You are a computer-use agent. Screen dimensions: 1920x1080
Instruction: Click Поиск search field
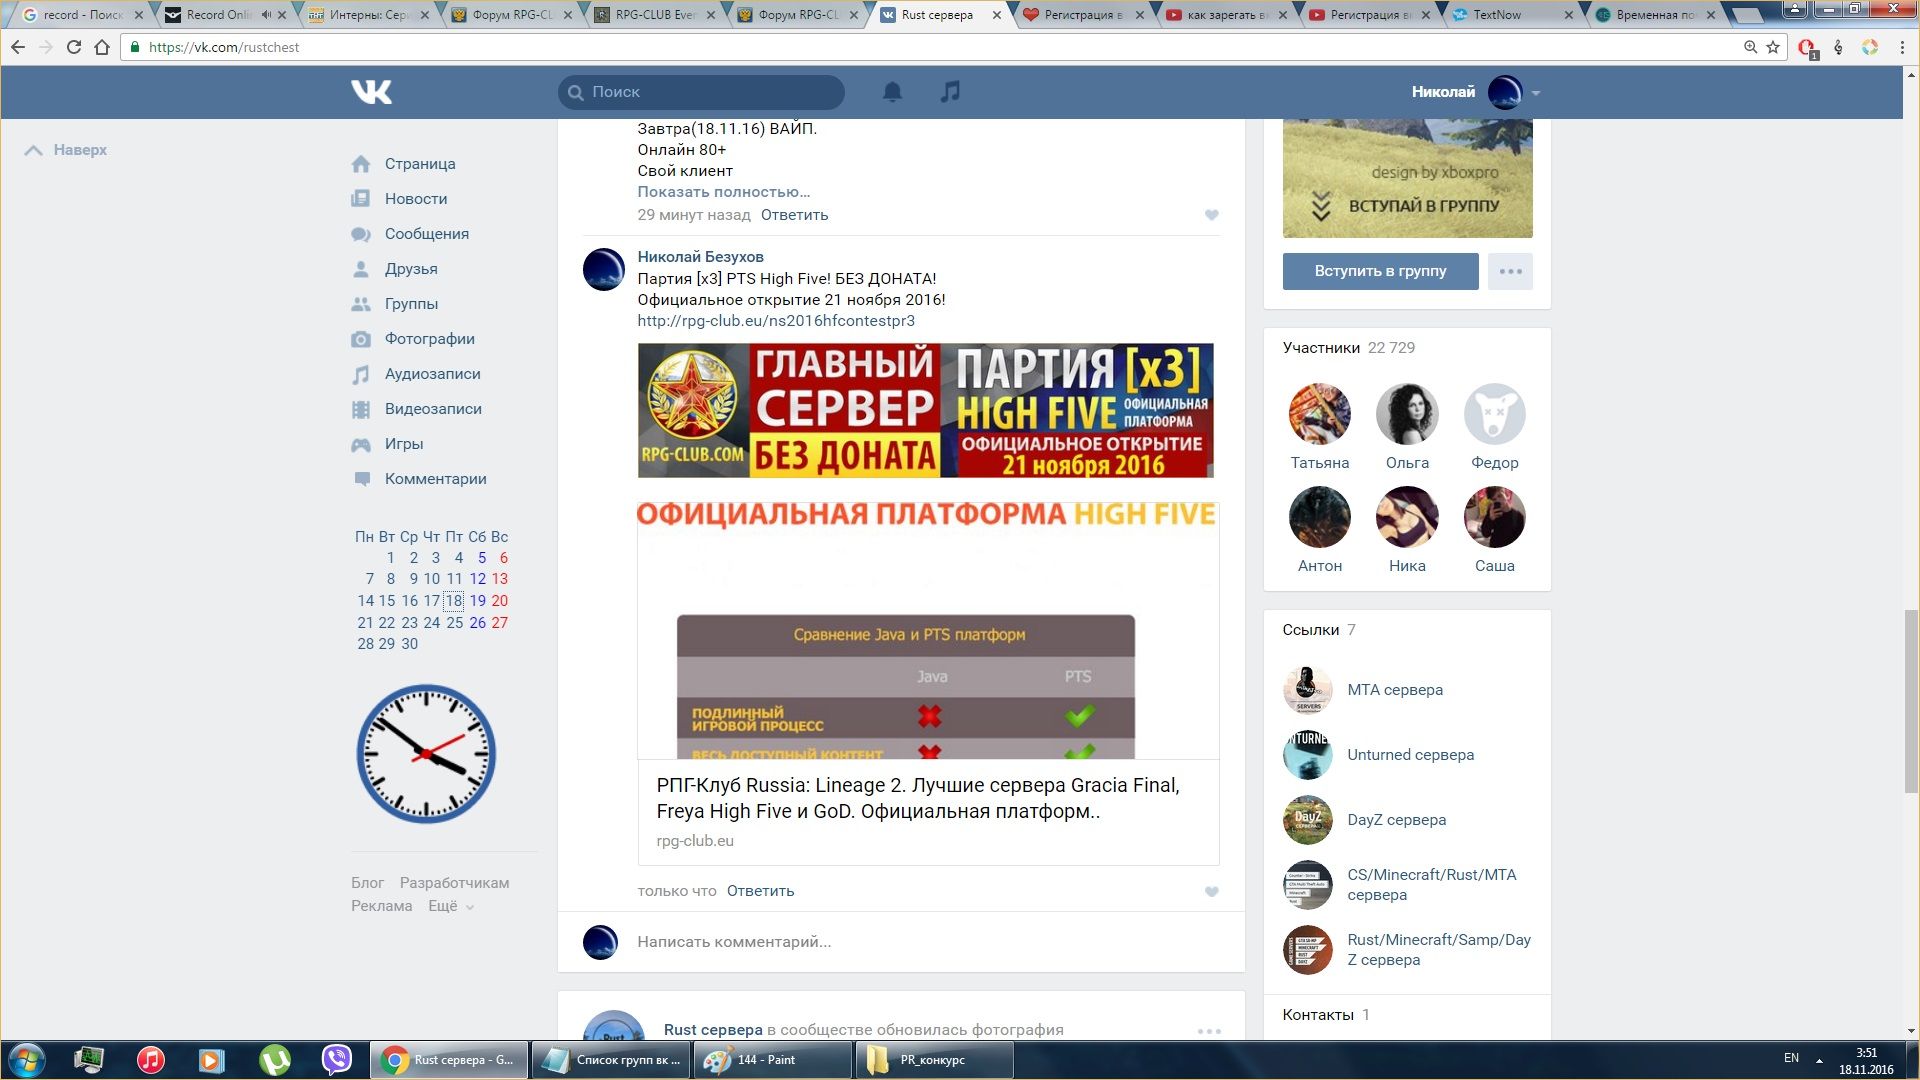[x=701, y=92]
